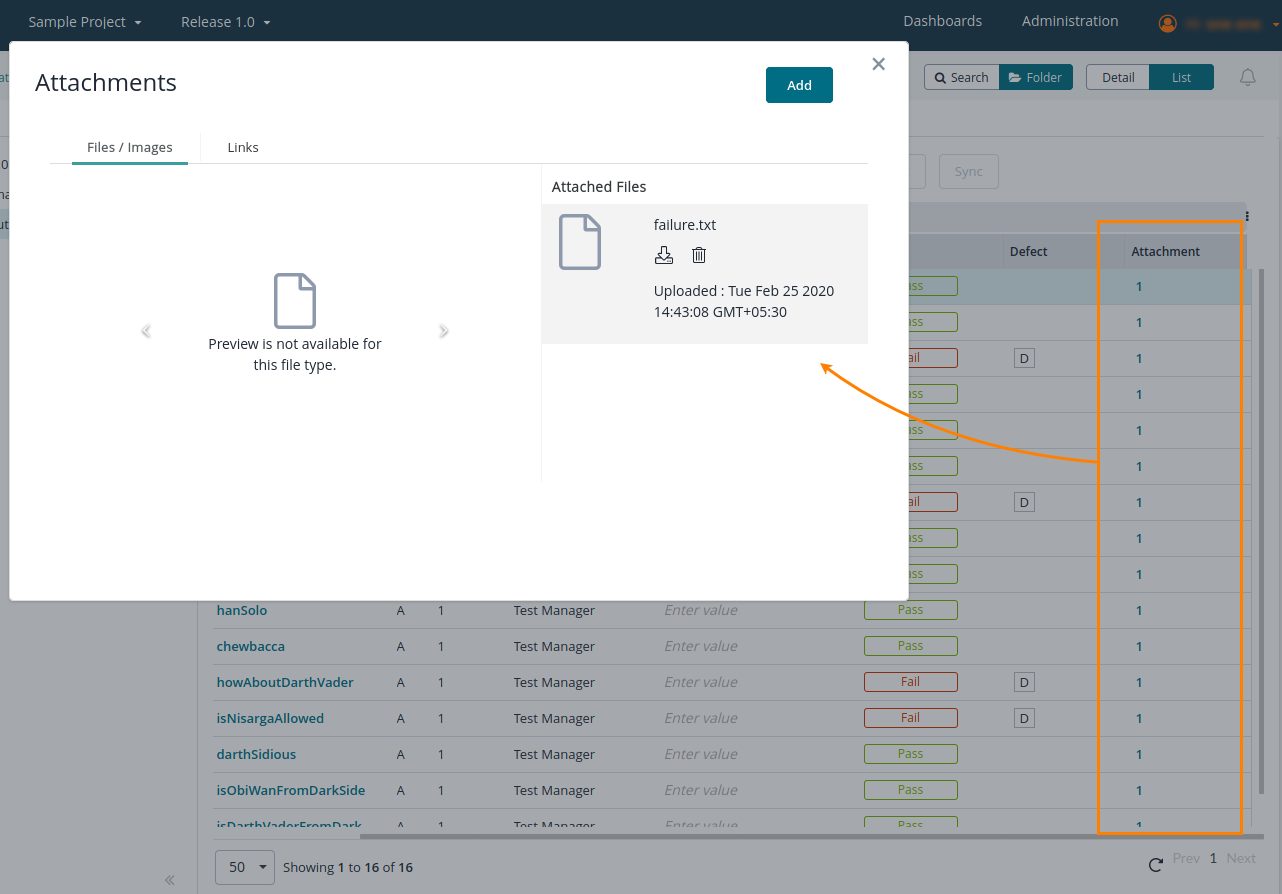The image size is (1282, 894).
Task: Click the refresh icon beside pagination
Action: pyautogui.click(x=1155, y=864)
